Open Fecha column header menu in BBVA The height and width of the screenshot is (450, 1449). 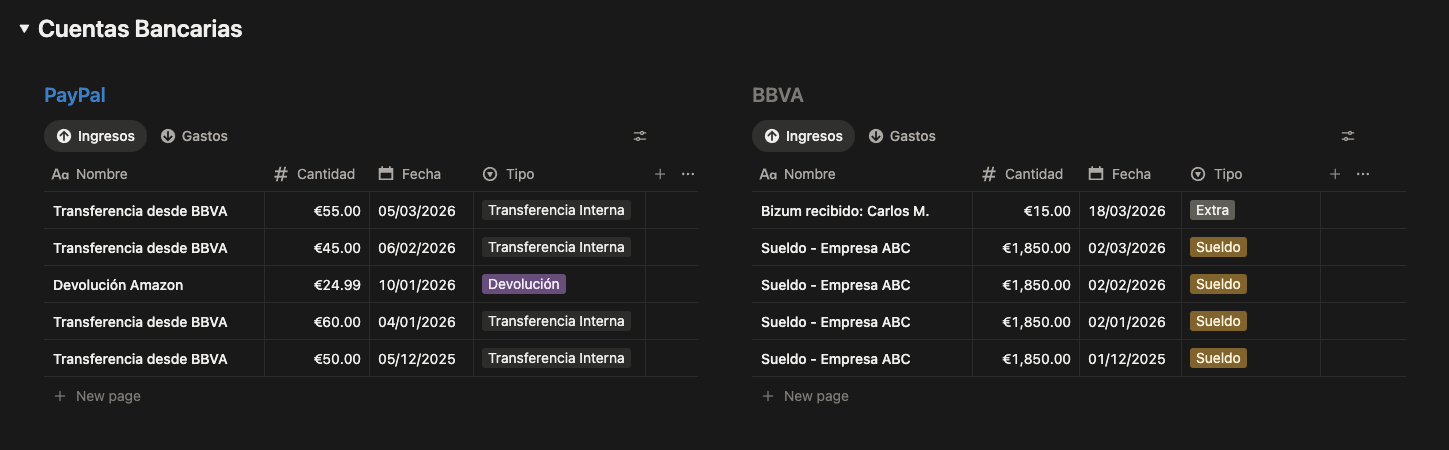tap(1130, 174)
